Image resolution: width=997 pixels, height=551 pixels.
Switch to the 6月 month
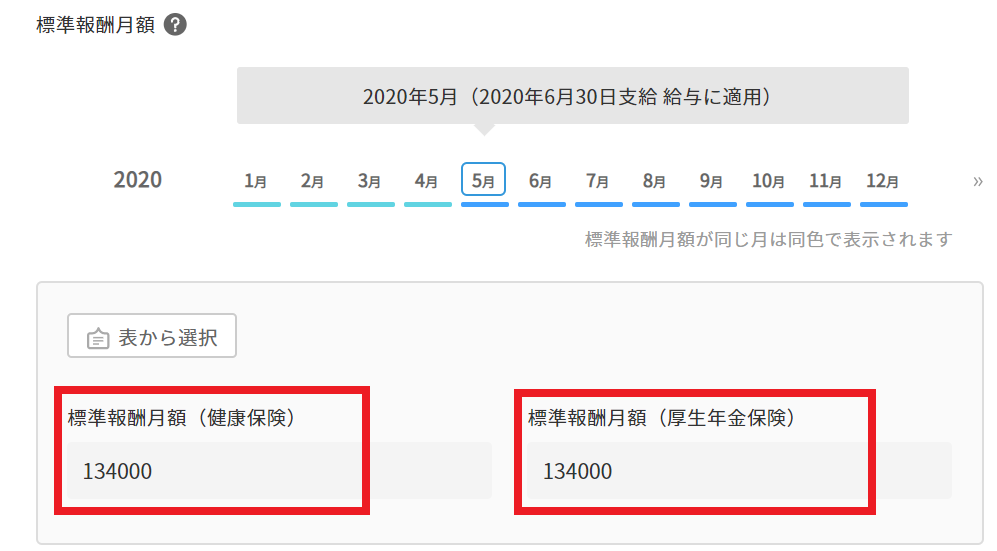point(541,181)
